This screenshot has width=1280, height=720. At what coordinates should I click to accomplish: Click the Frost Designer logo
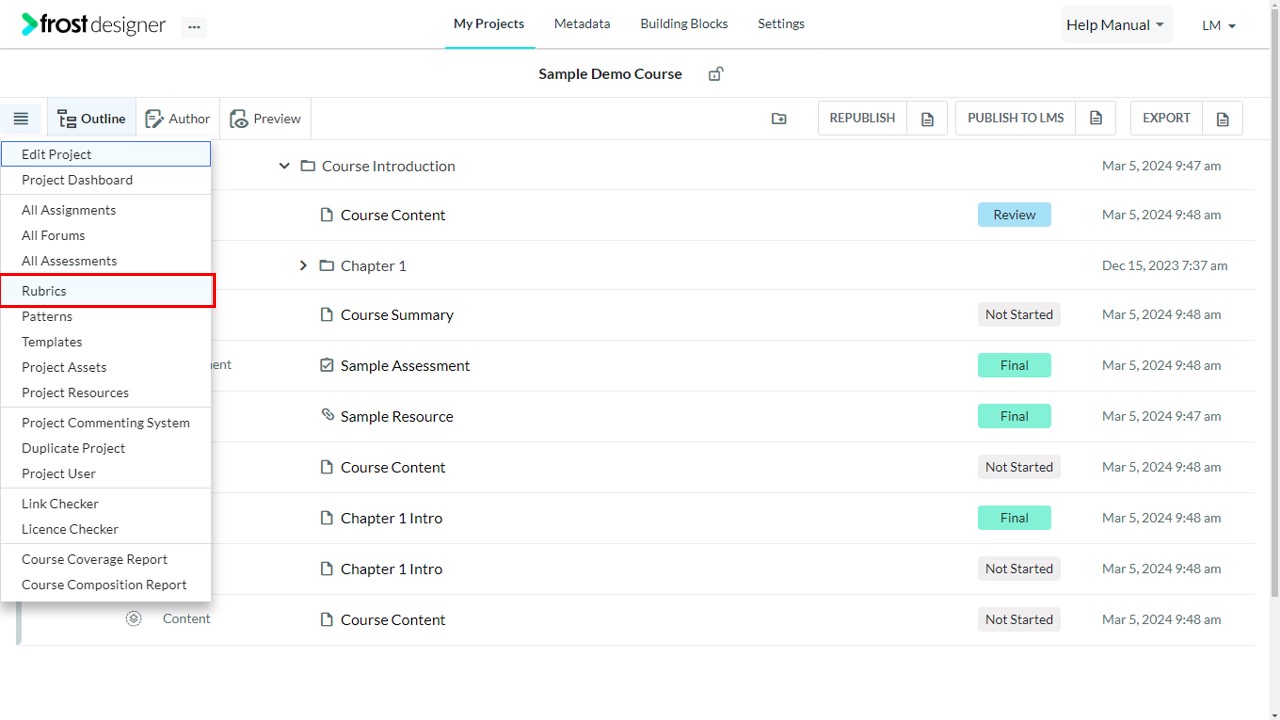(x=94, y=25)
